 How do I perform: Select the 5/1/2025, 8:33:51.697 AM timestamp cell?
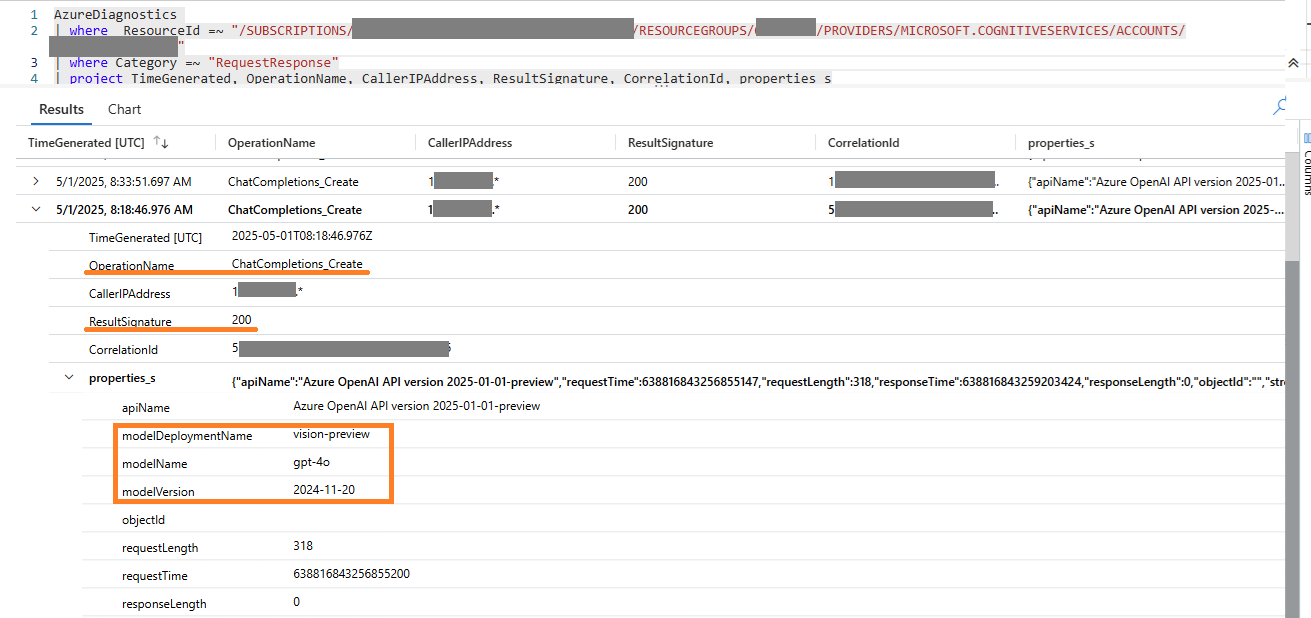coord(125,182)
